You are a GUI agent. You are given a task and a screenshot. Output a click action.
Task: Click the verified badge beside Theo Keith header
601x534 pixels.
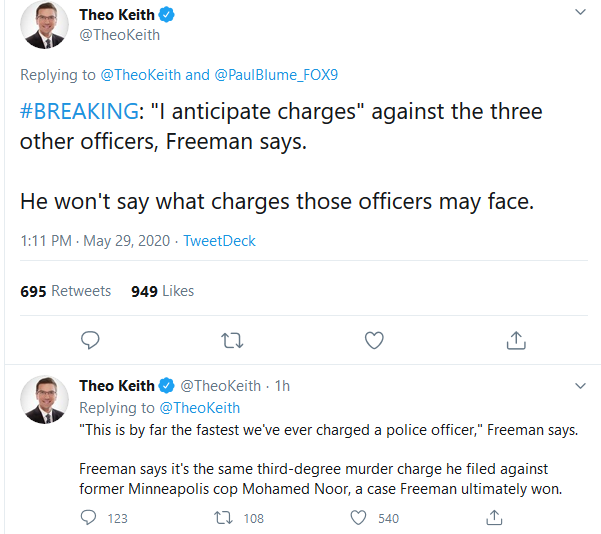tap(168, 15)
